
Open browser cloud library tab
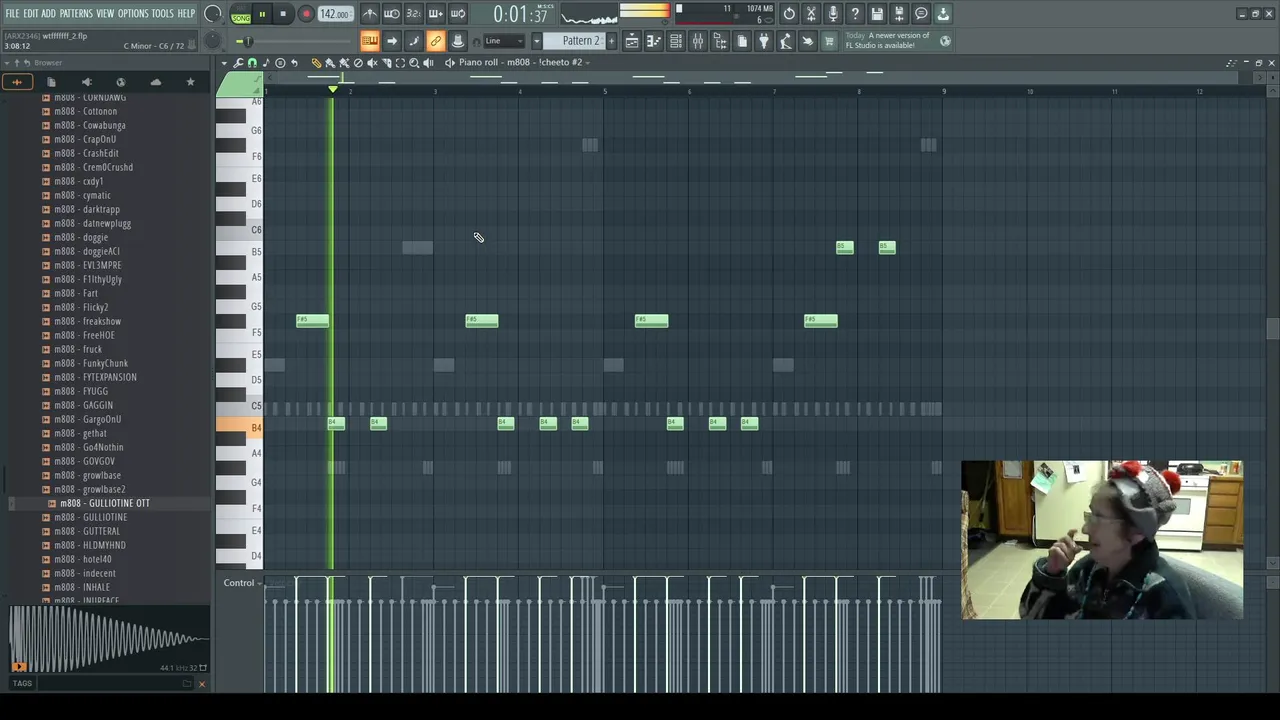tap(155, 82)
